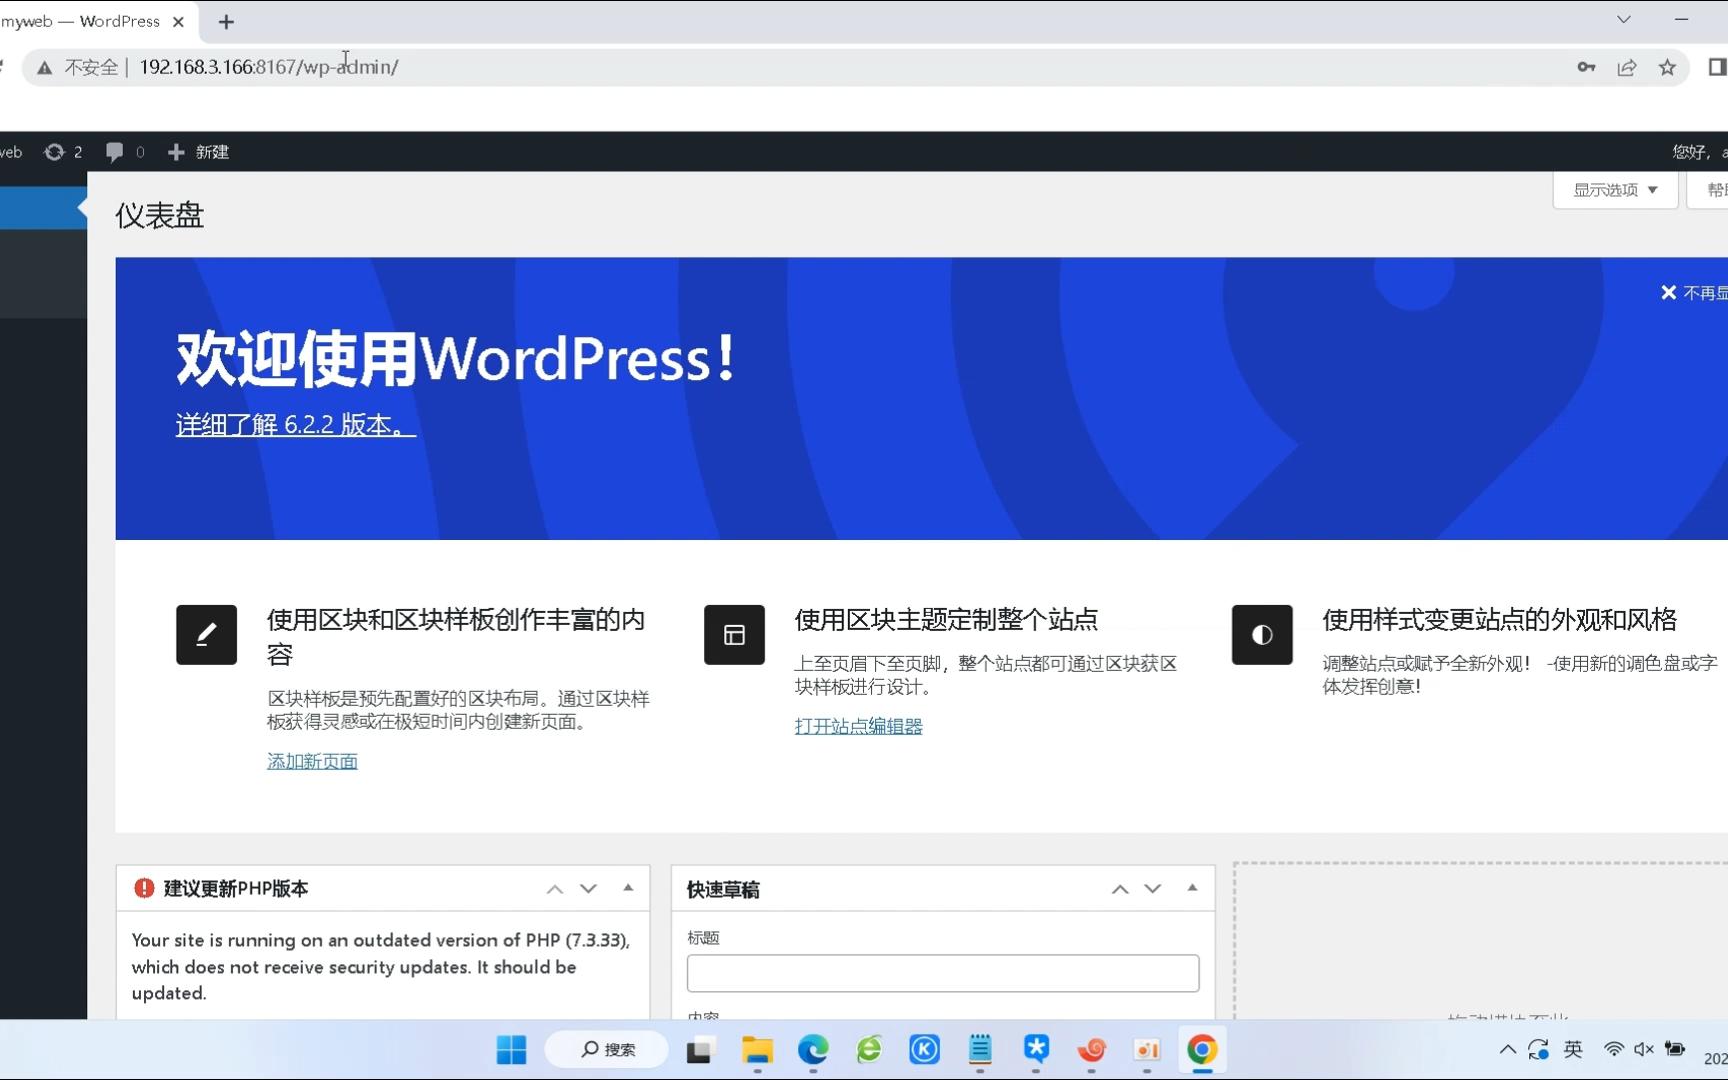This screenshot has width=1728, height=1080.
Task: Dismiss the welcome panel with the X icon
Action: [1668, 292]
